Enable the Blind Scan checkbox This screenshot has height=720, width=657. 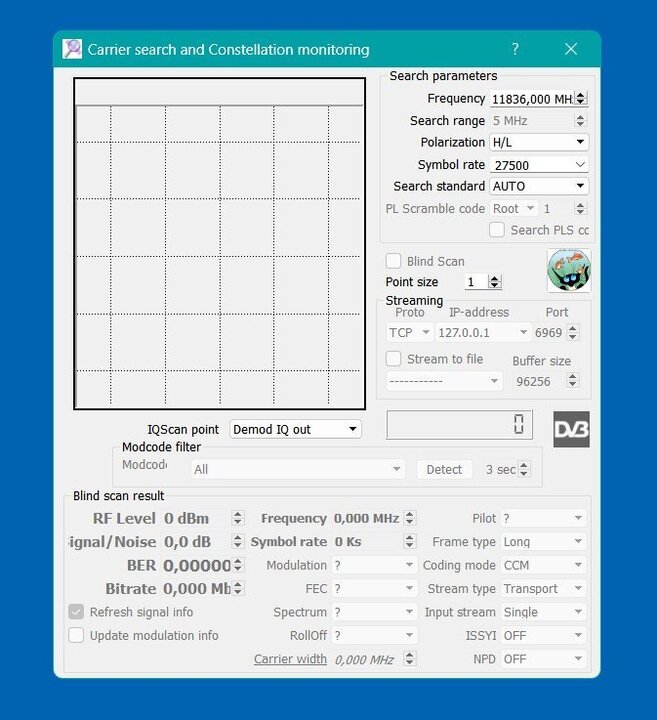(394, 261)
